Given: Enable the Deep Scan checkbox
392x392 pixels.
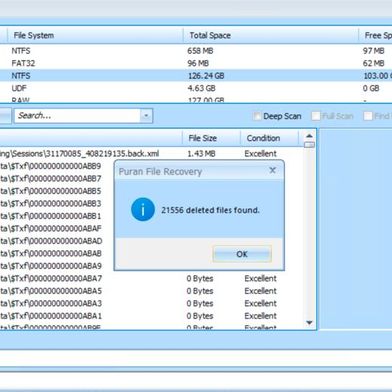Looking at the screenshot, I should pos(257,116).
